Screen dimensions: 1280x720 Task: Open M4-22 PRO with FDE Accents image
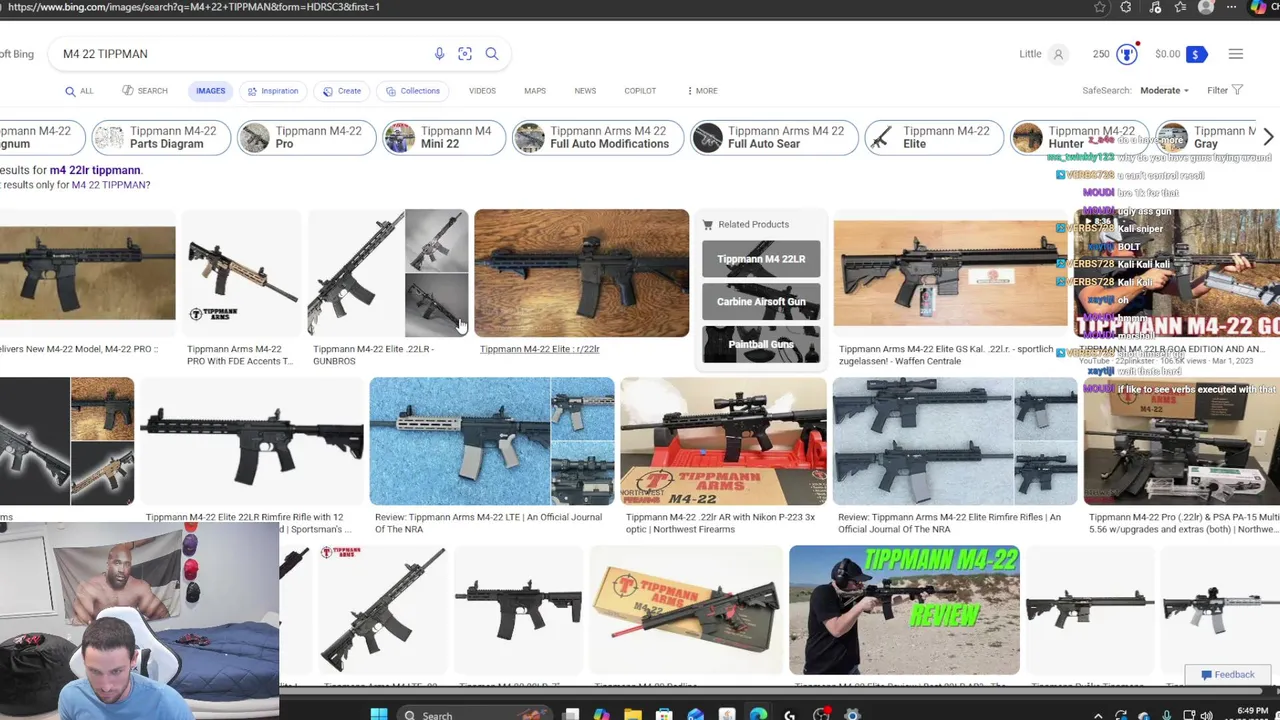[241, 273]
